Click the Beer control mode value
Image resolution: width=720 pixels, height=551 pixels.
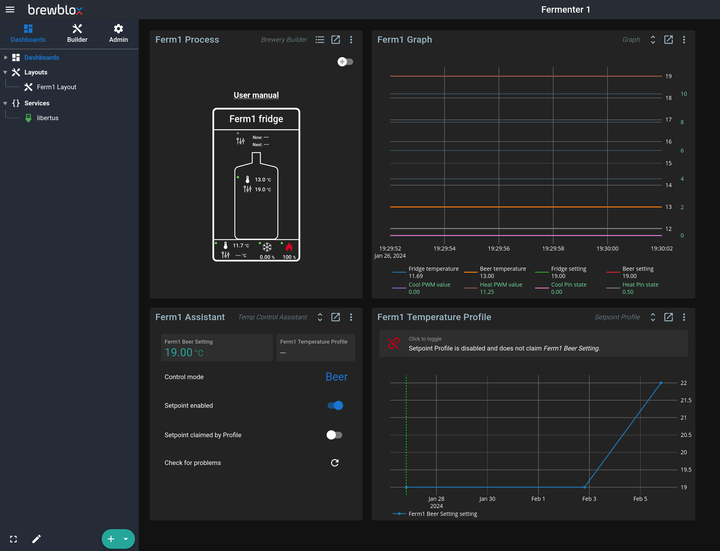click(336, 377)
